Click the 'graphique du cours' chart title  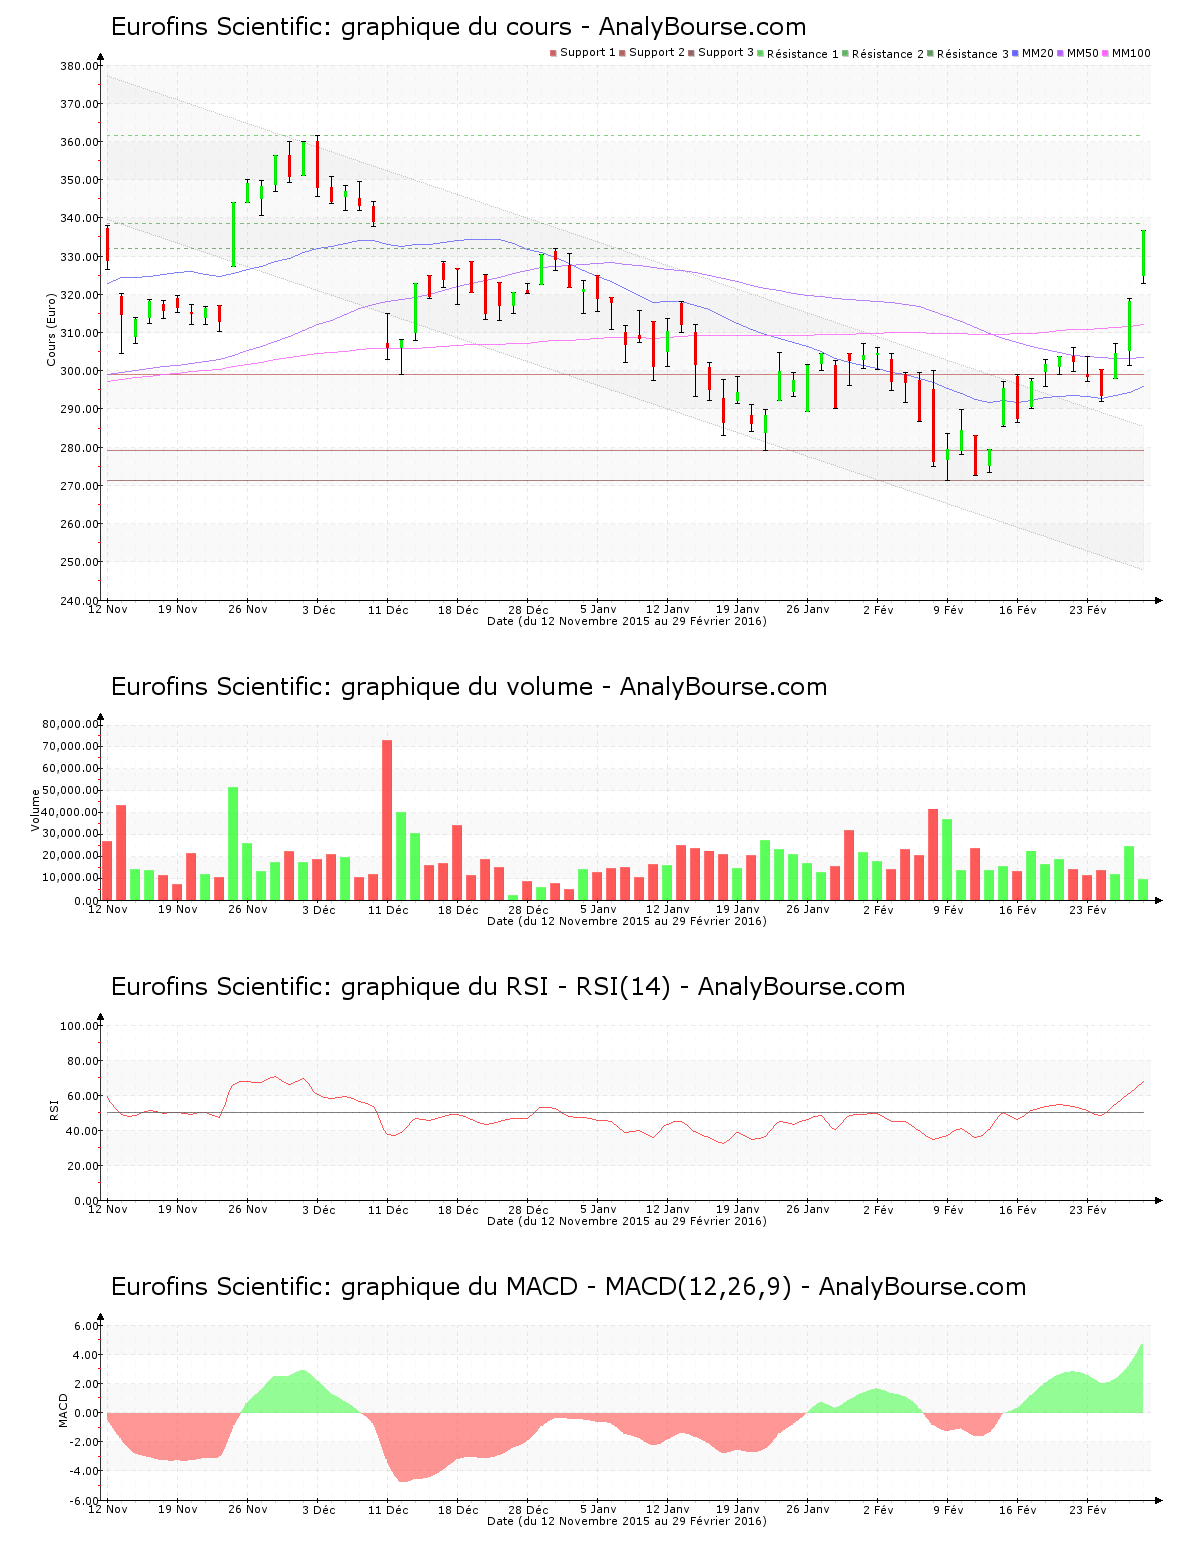click(x=457, y=27)
